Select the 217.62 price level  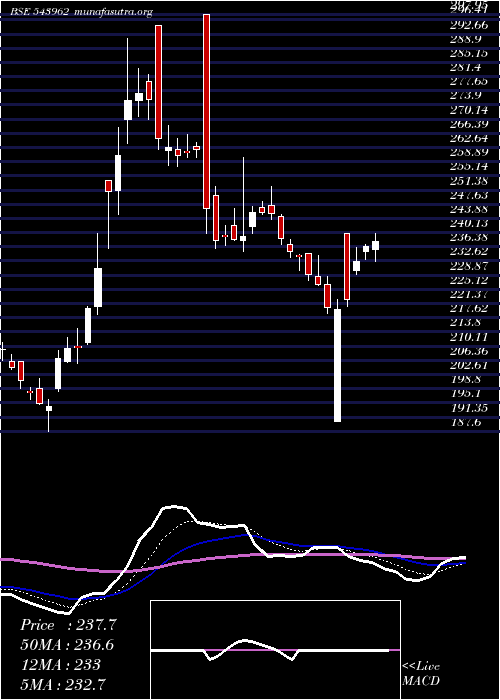[x=469, y=308]
